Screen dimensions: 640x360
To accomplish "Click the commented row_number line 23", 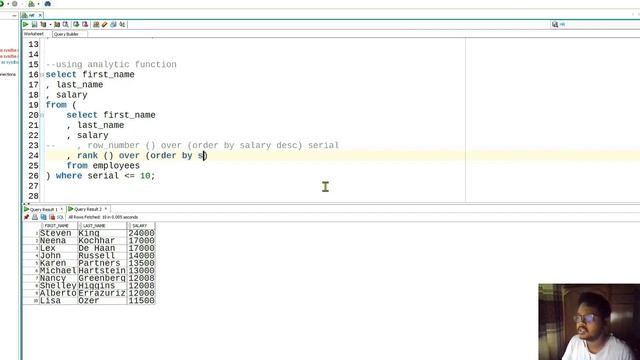I will click(192, 145).
